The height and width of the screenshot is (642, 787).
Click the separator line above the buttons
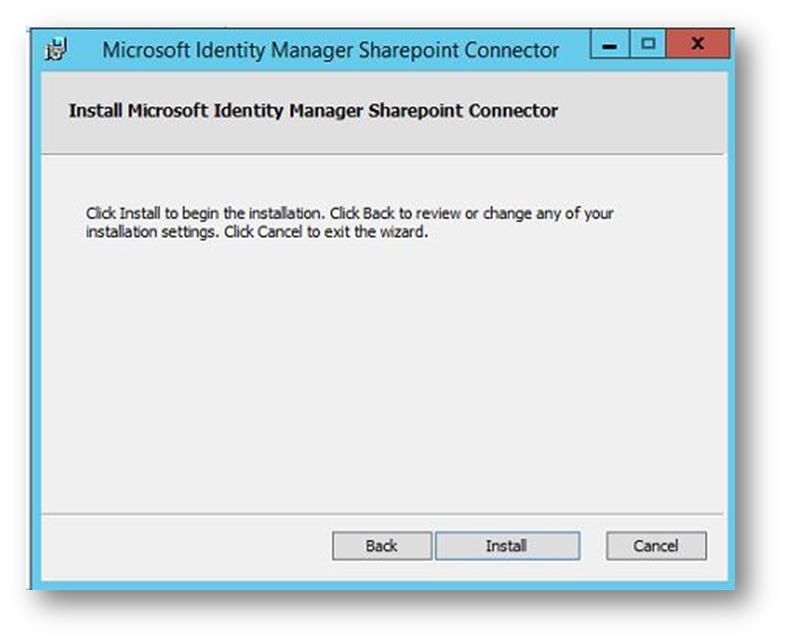[x=382, y=514]
